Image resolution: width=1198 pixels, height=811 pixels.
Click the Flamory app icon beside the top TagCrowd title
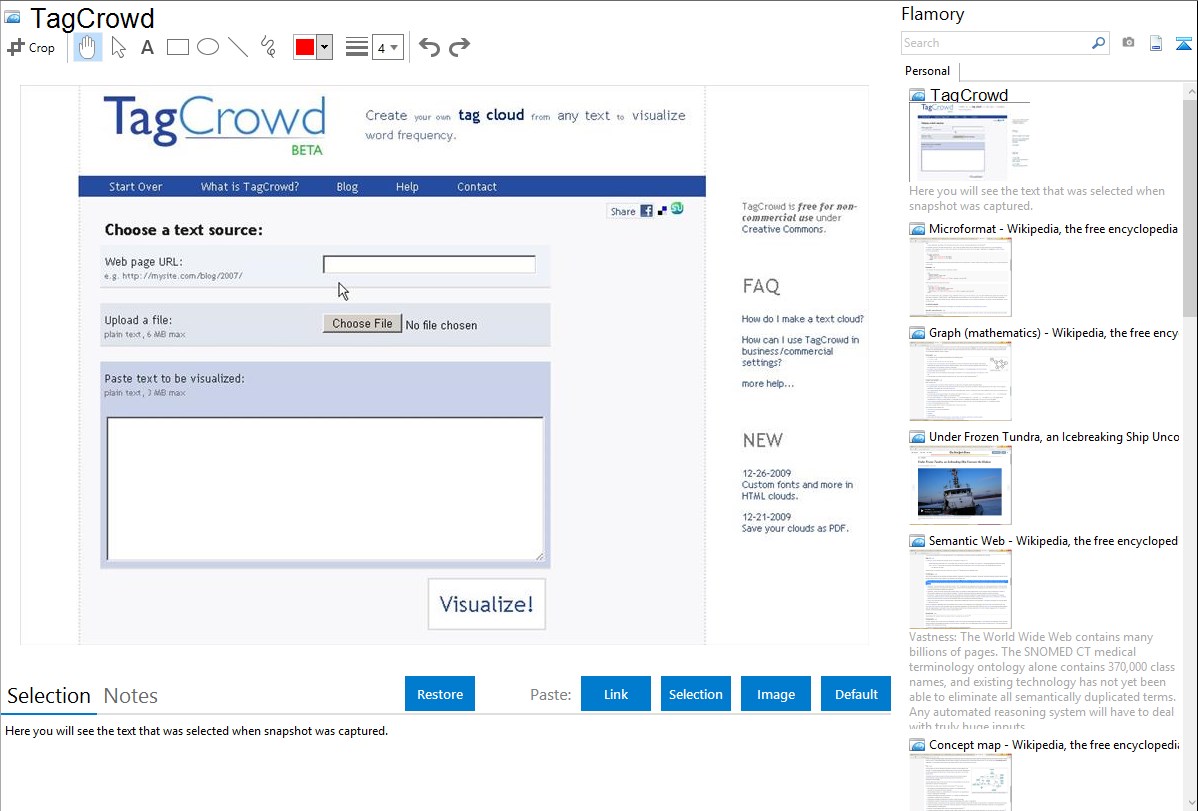12,17
